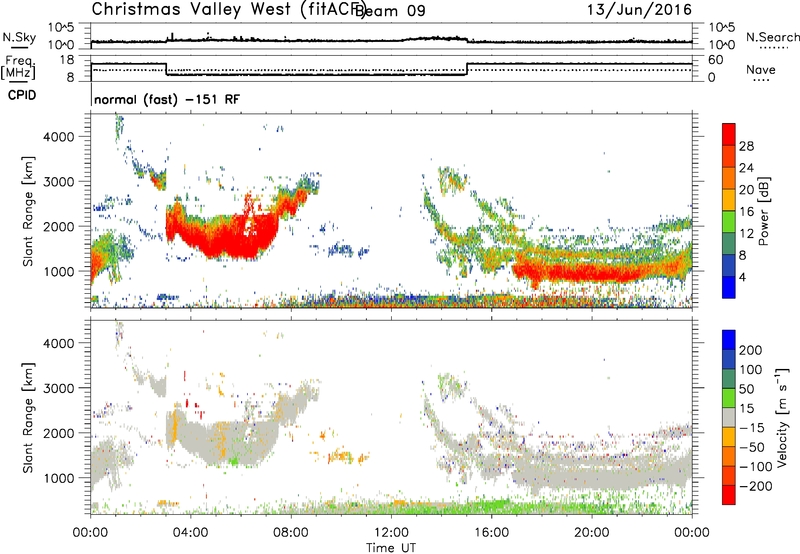Screen dimensions: 800x554
Task: Click the green 12 dB segment of the power colorbar
Action: [729, 222]
